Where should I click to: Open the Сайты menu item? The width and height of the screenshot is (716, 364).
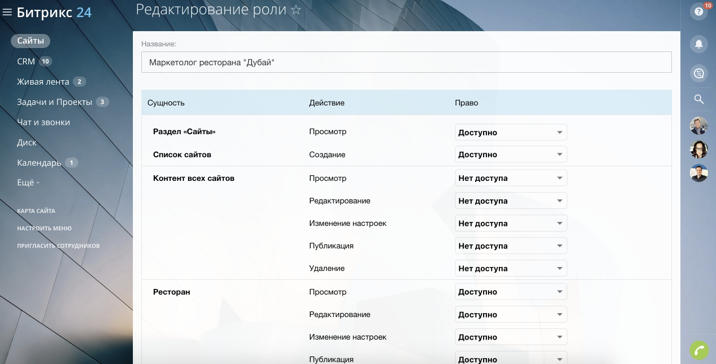coord(31,41)
